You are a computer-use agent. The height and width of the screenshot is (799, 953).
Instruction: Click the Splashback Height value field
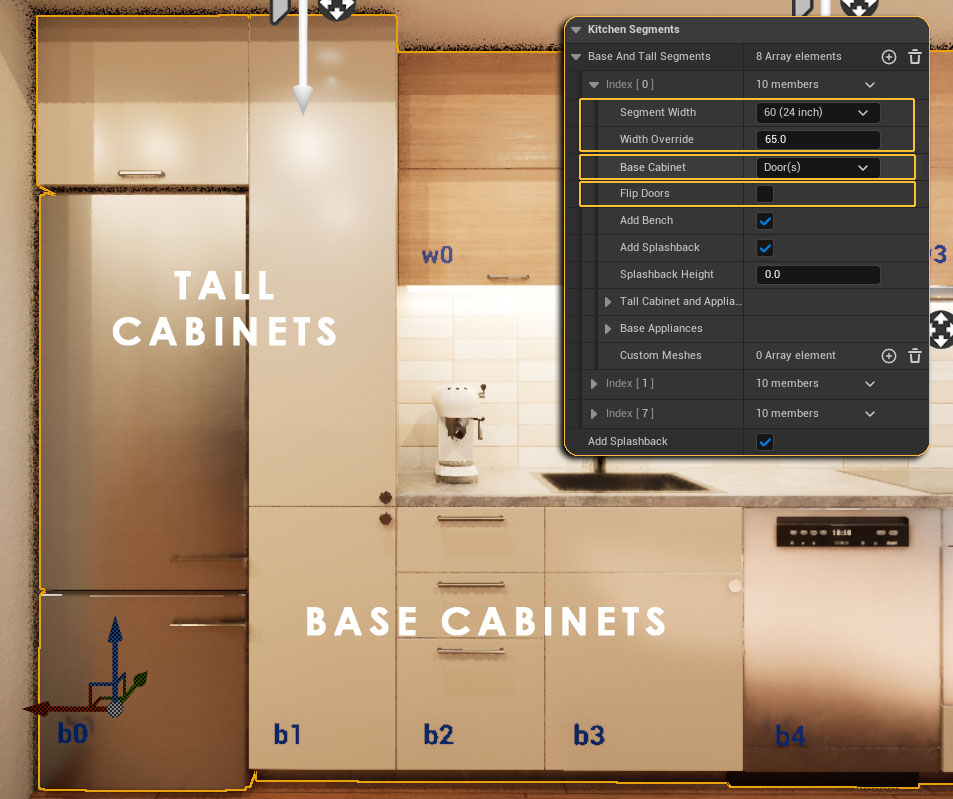(x=817, y=275)
